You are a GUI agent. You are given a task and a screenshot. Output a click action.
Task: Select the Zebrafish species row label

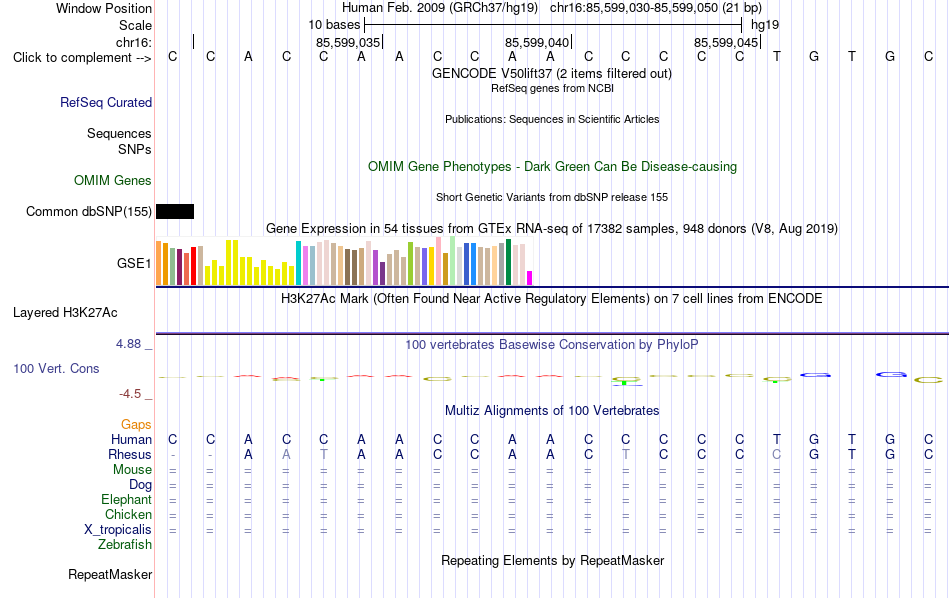tap(125, 544)
